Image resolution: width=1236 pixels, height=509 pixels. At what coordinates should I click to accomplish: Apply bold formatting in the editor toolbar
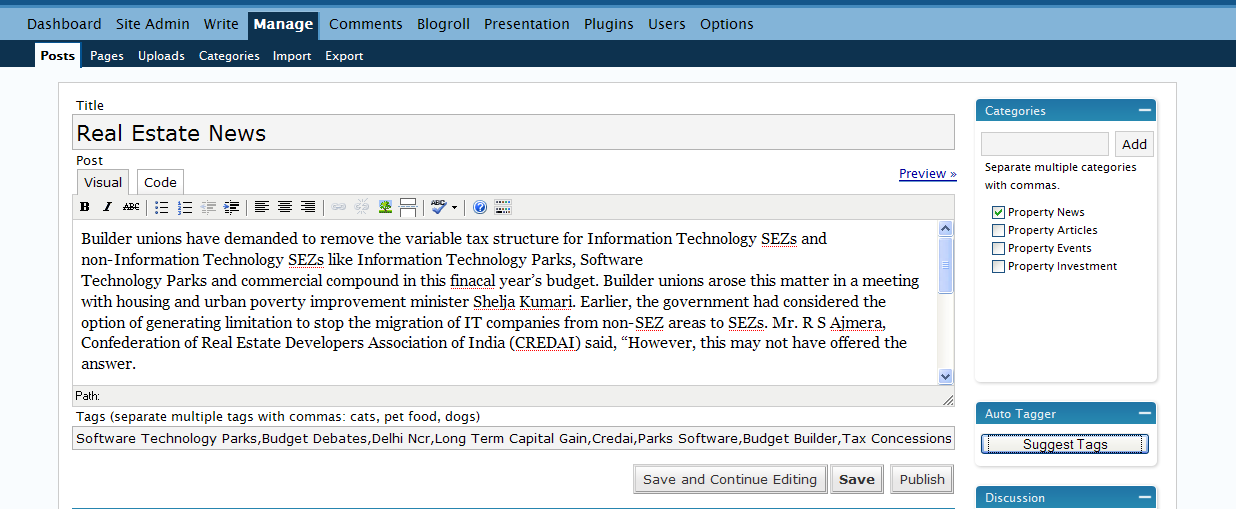pos(85,207)
